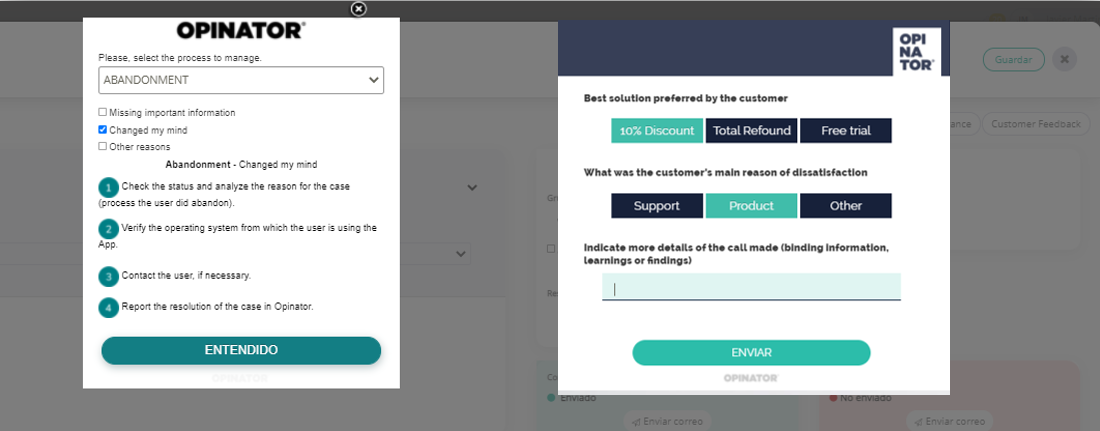Tick the Other reasons checkbox
The image size is (1100, 431).
[x=102, y=147]
